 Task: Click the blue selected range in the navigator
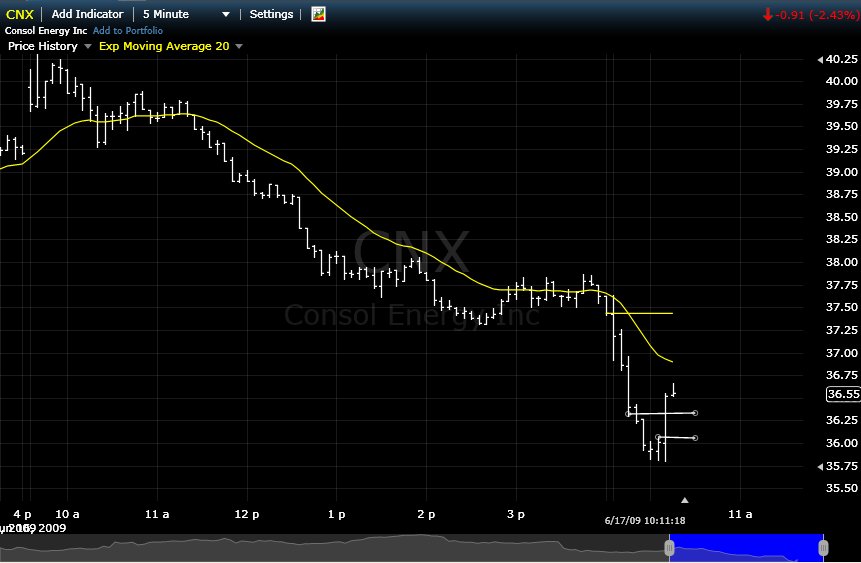pyautogui.click(x=746, y=548)
